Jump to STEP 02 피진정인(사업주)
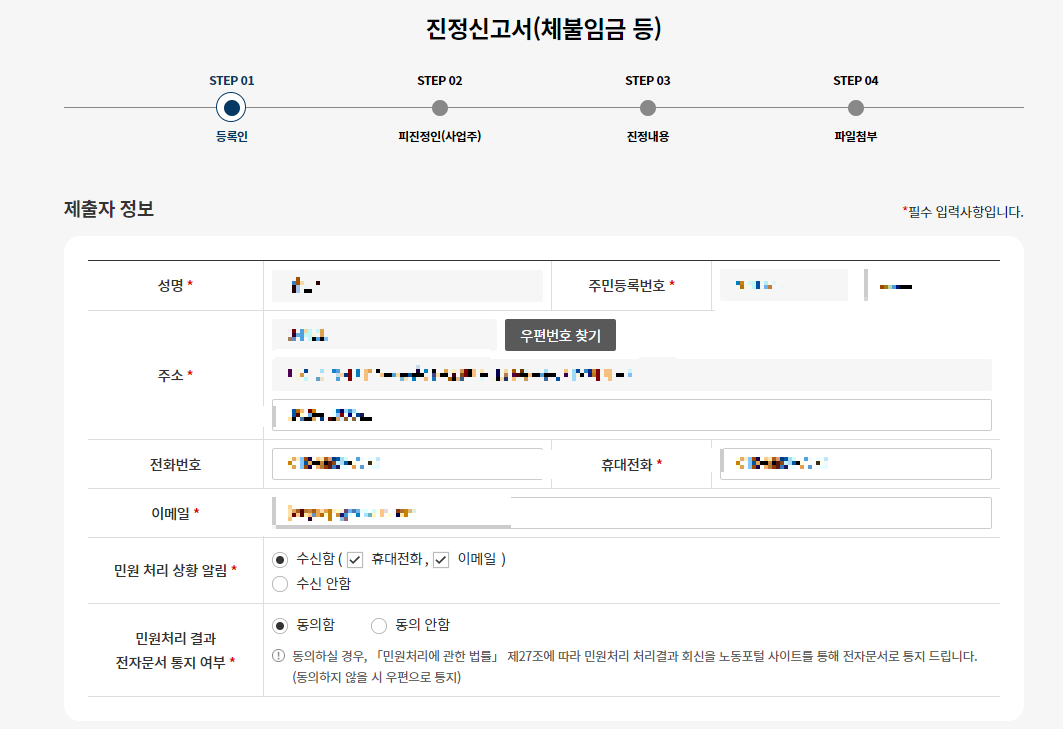1063x729 pixels. point(440,105)
